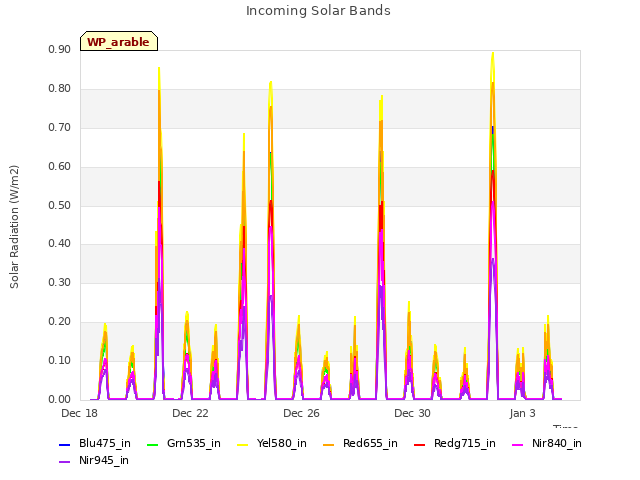The width and height of the screenshot is (640, 480).
Task: Click the Red655_in orange legend swatch
Action: [x=329, y=444]
